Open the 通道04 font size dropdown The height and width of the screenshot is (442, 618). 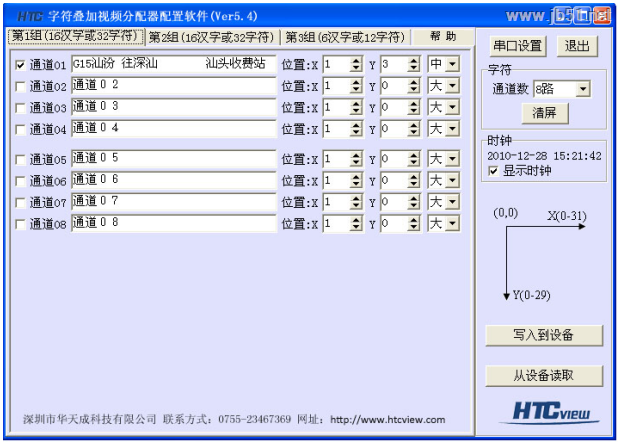coord(452,129)
